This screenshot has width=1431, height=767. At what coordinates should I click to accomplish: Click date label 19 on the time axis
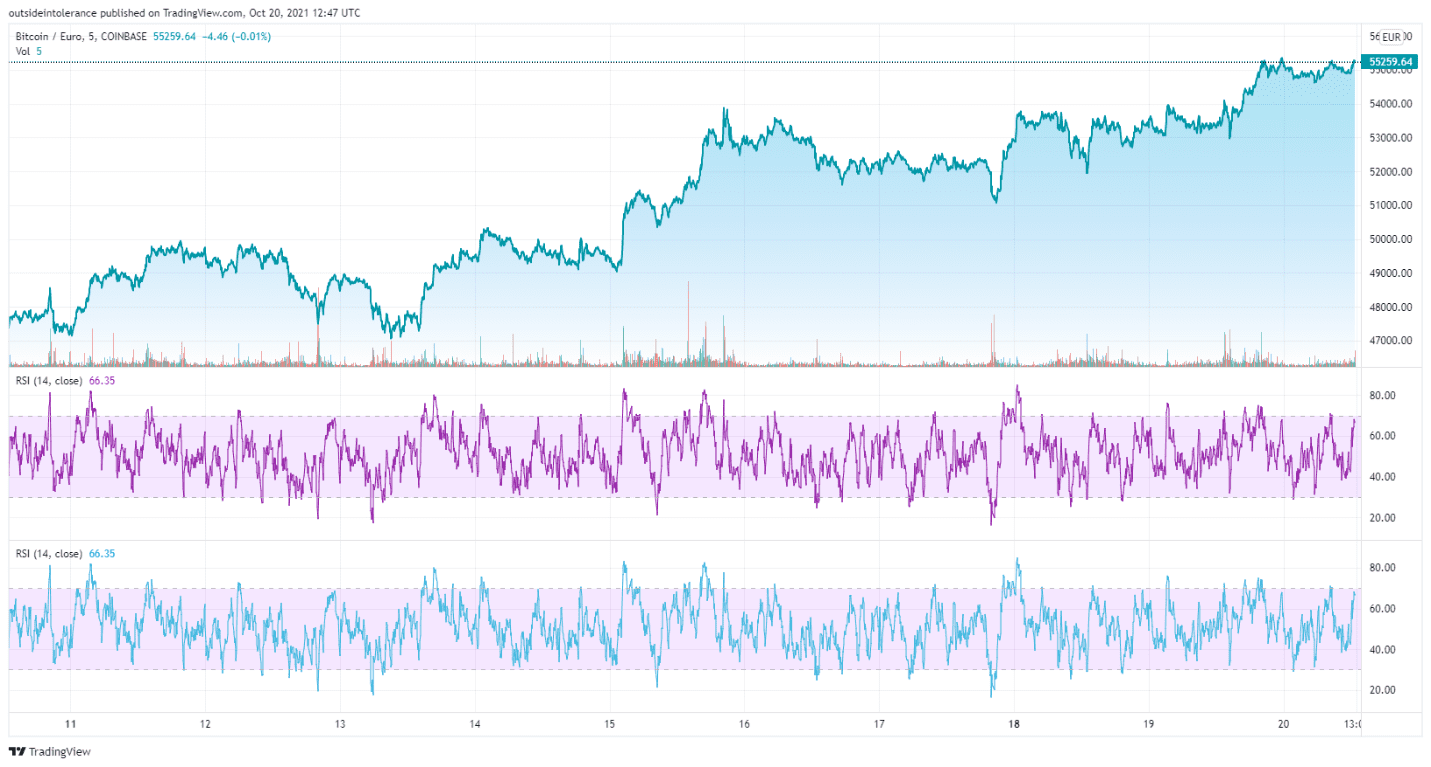click(x=1149, y=724)
